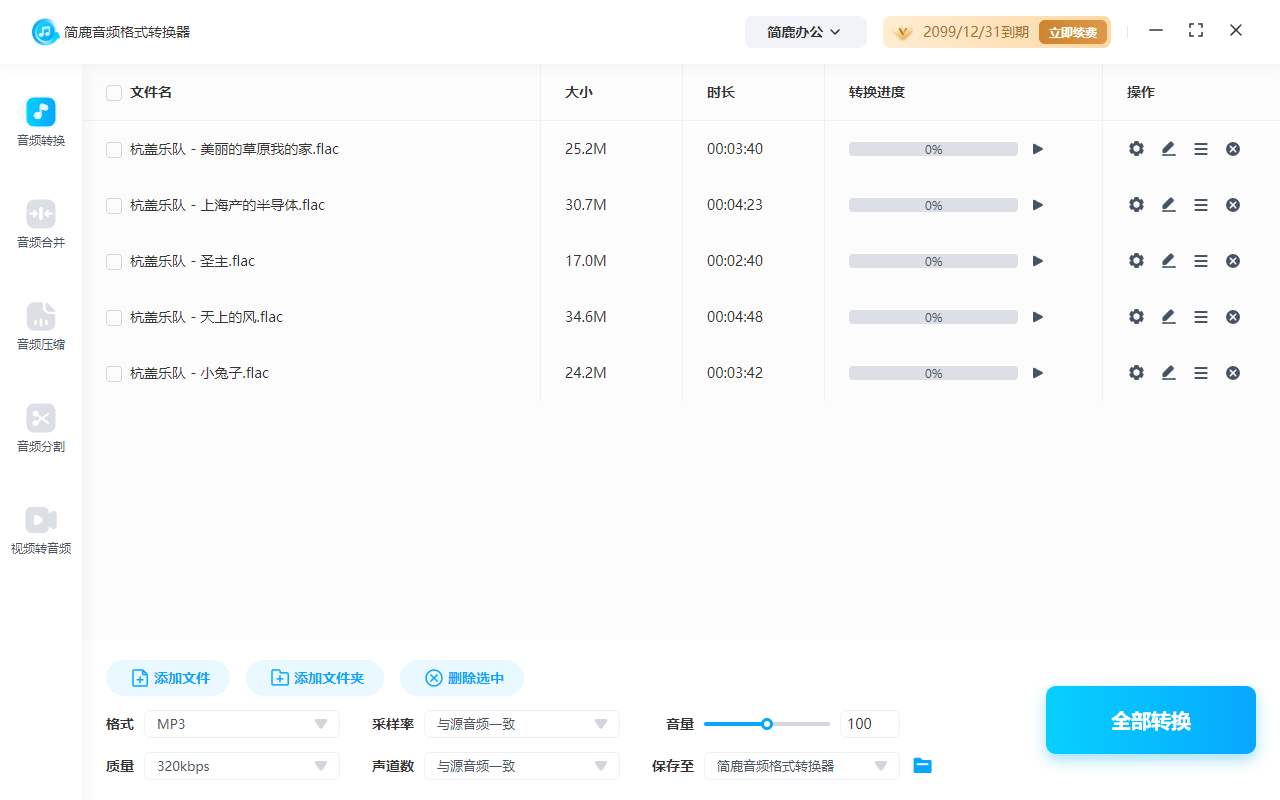Remove 小兔子.flac using its delete icon
The width and height of the screenshot is (1280, 800).
click(x=1233, y=372)
